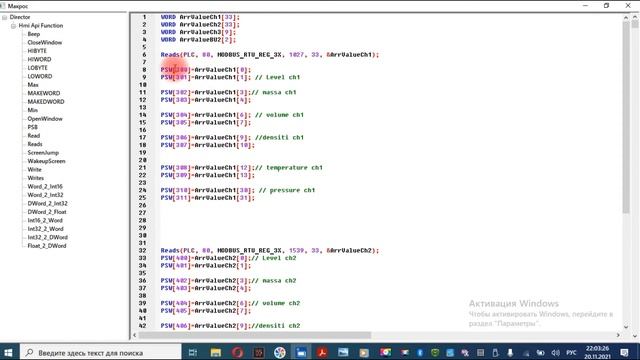Image resolution: width=640 pixels, height=360 pixels.
Task: Open the Windows Start menu
Action: pyautogui.click(x=8, y=352)
